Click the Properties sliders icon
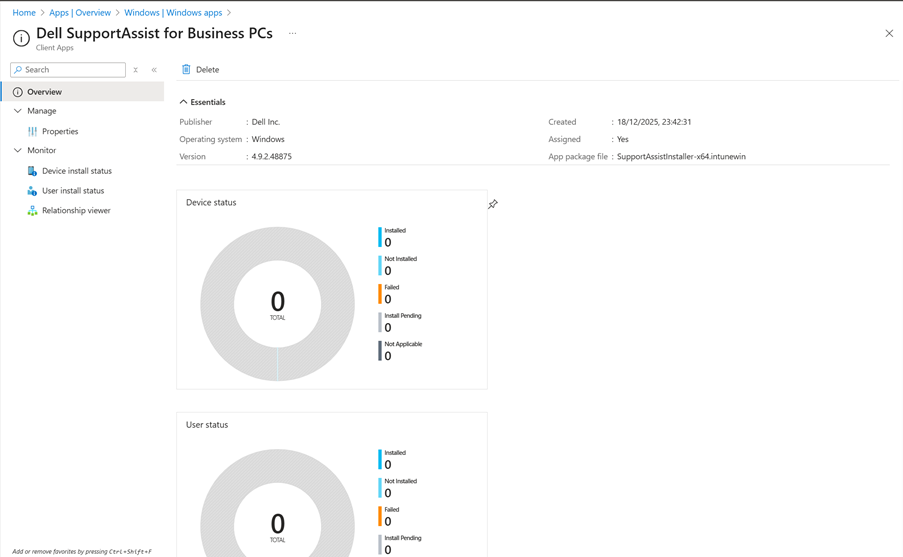Screen dimensions: 903x557 [32, 131]
